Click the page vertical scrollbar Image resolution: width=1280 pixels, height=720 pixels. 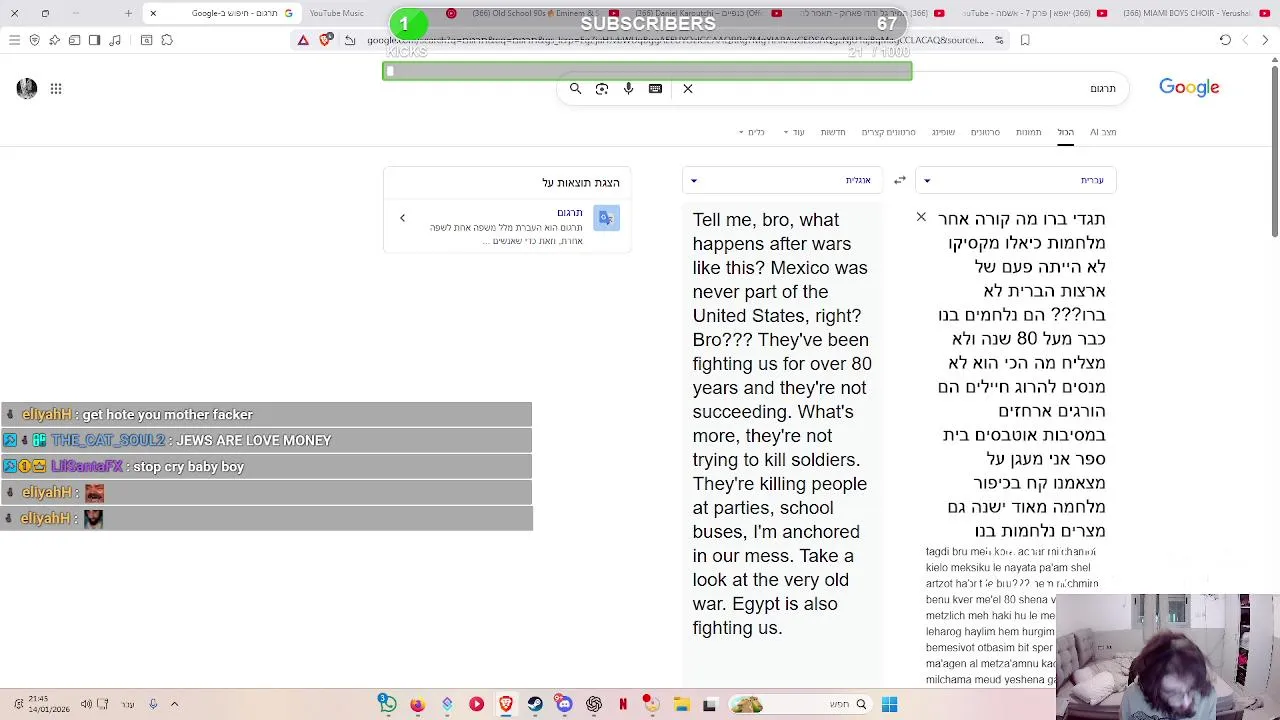1274,150
